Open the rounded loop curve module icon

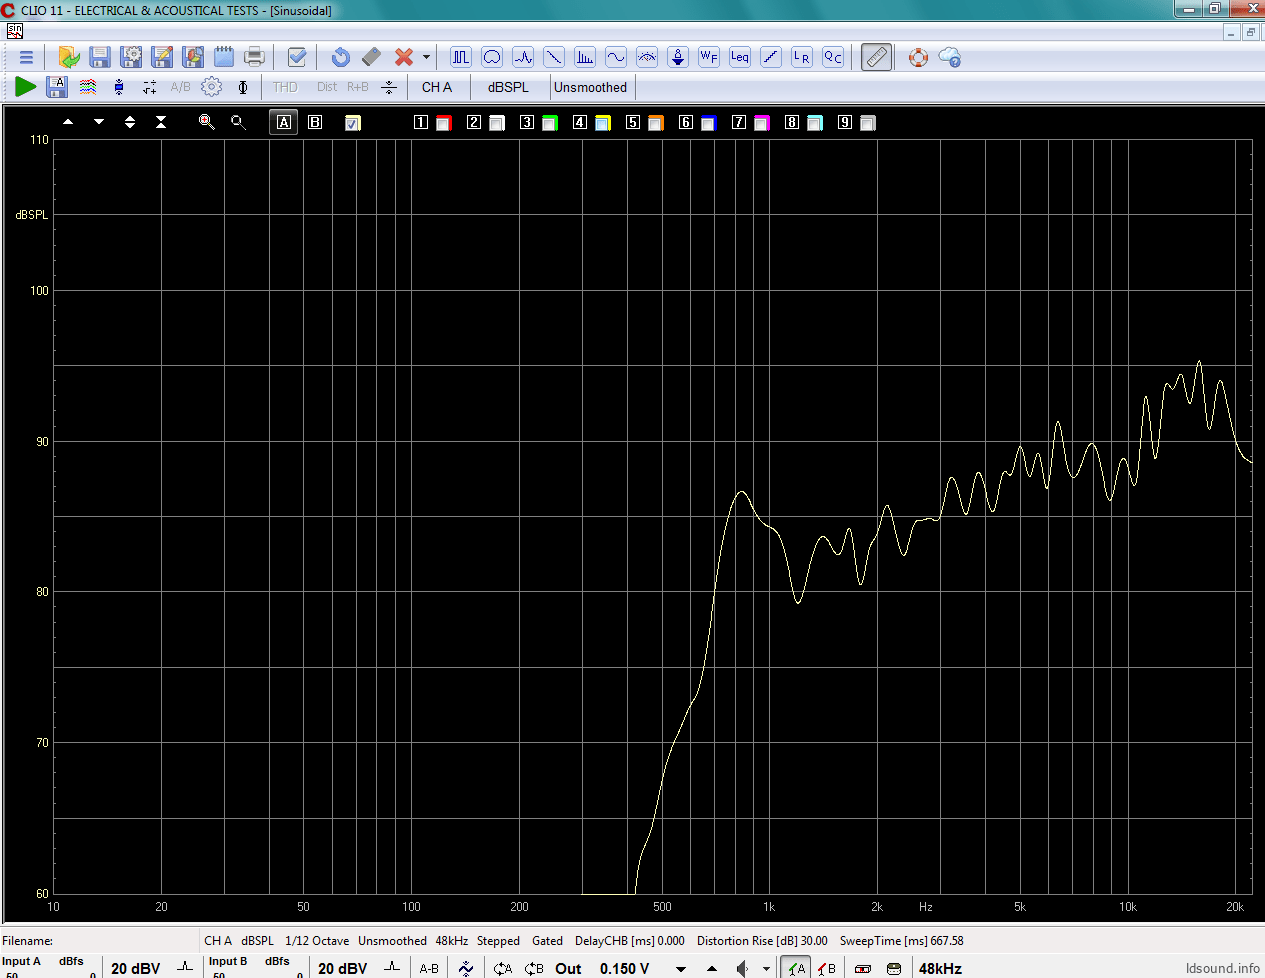pos(492,57)
